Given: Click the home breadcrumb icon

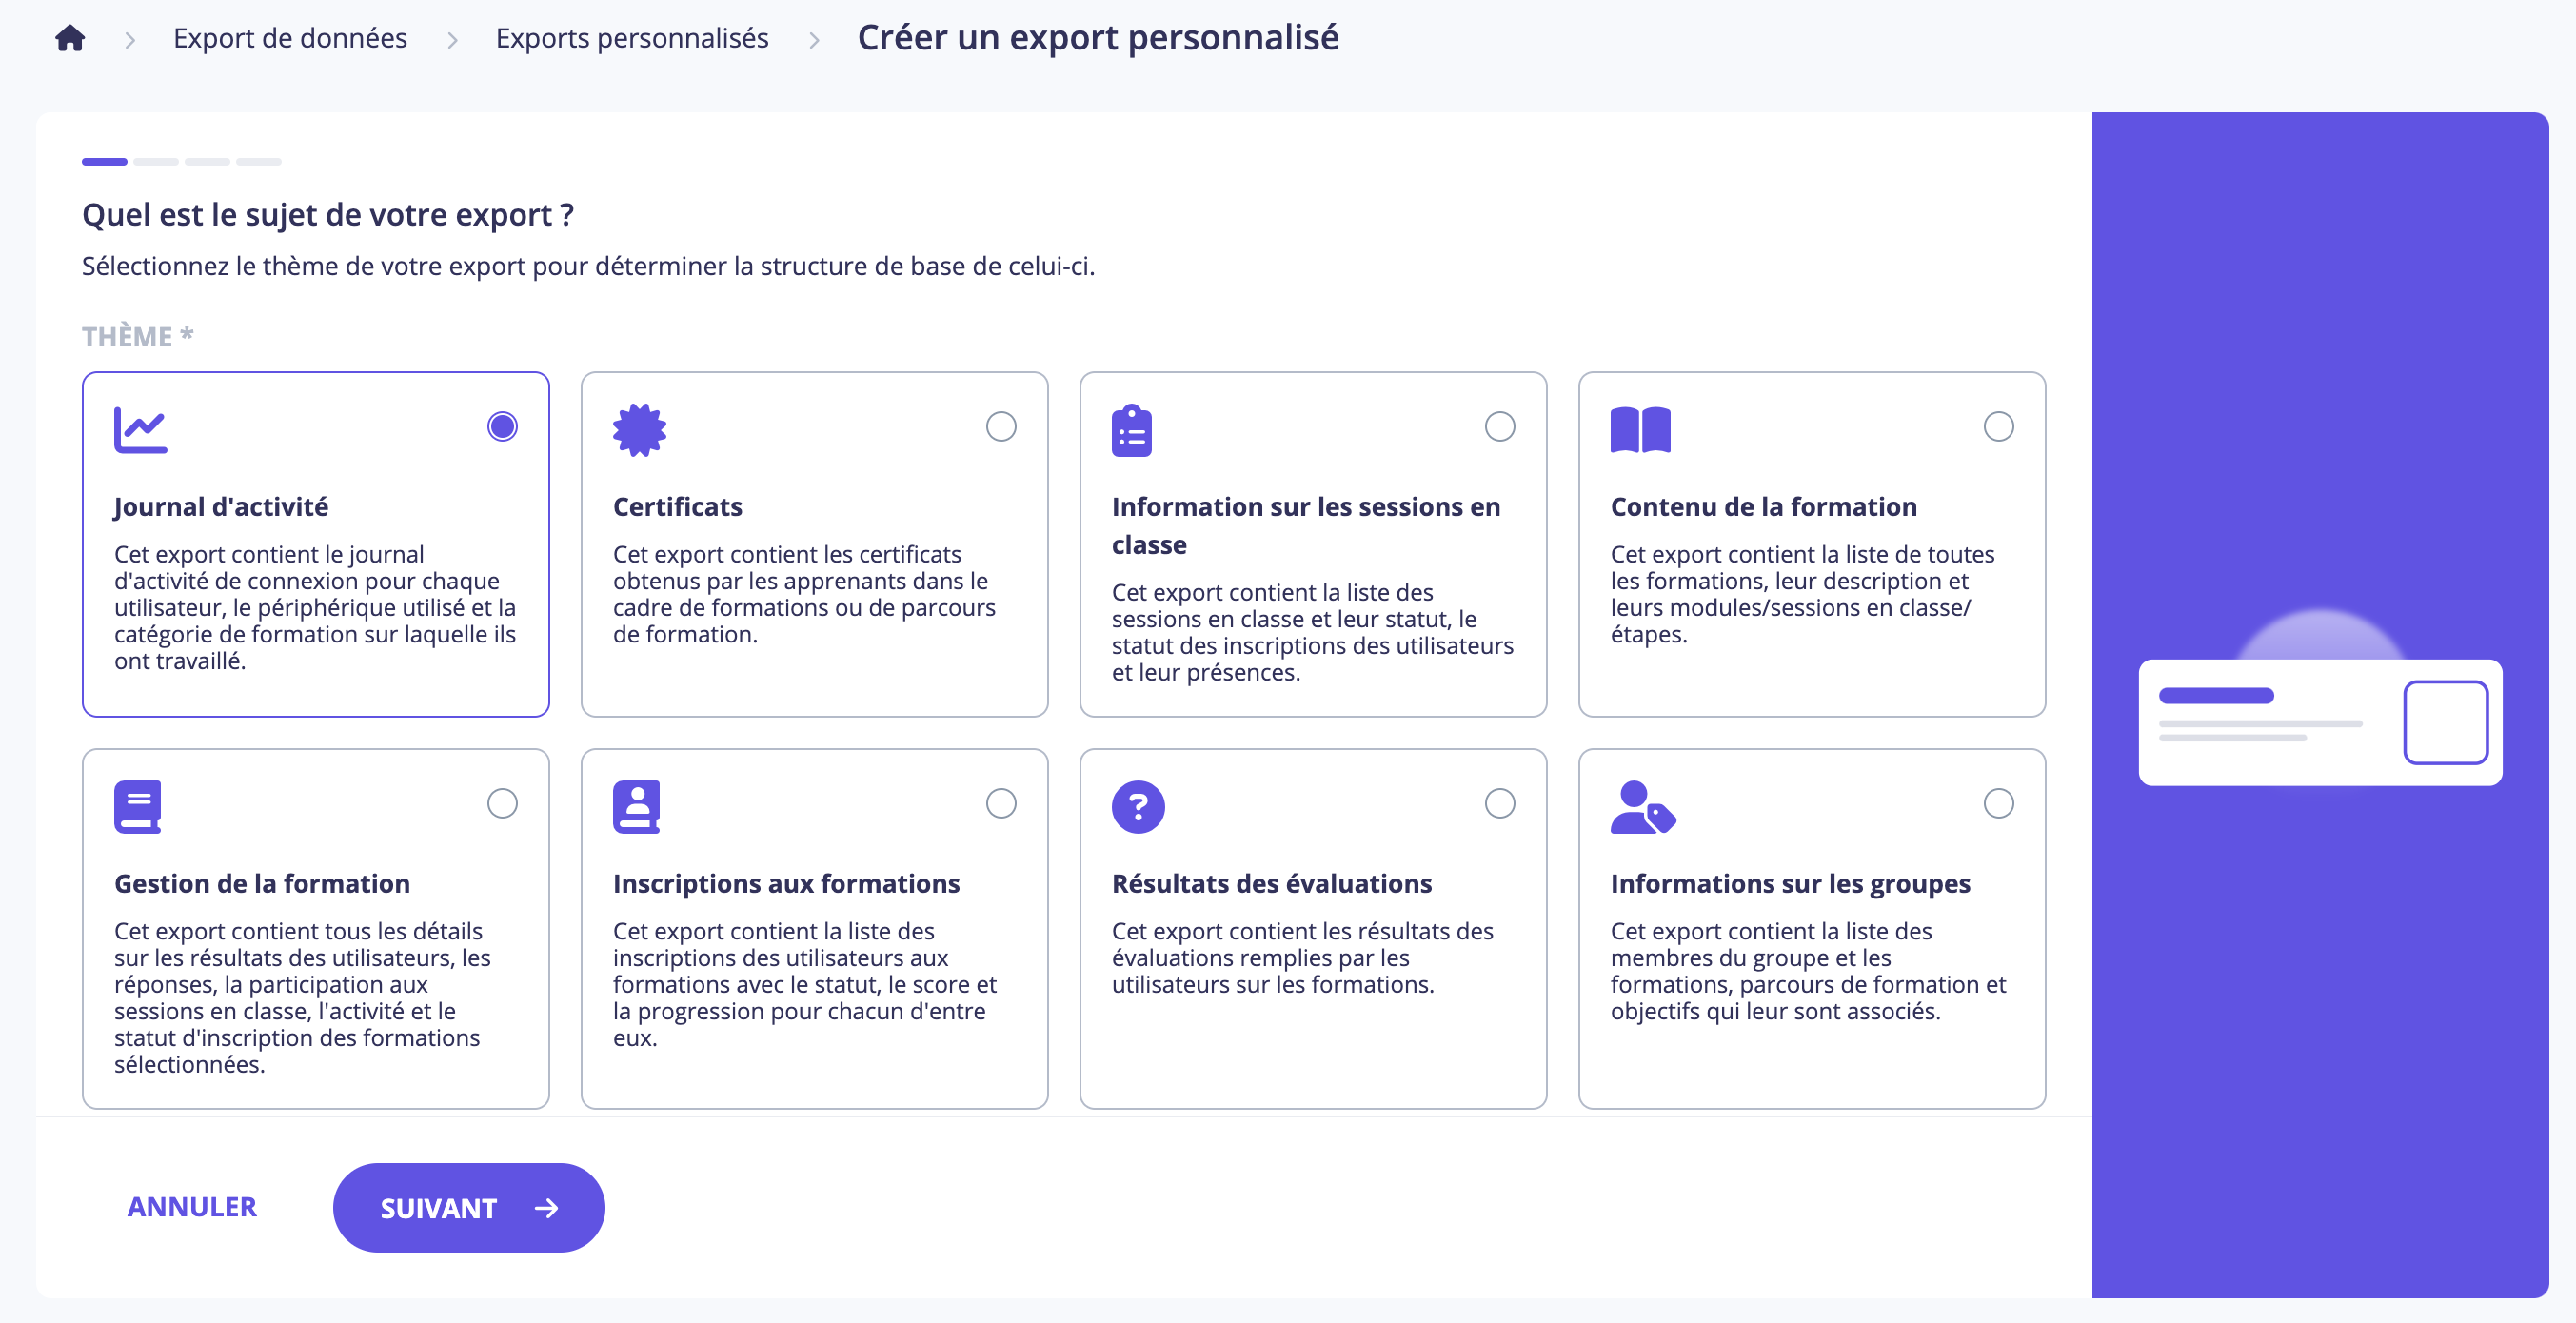Looking at the screenshot, I should [x=70, y=38].
